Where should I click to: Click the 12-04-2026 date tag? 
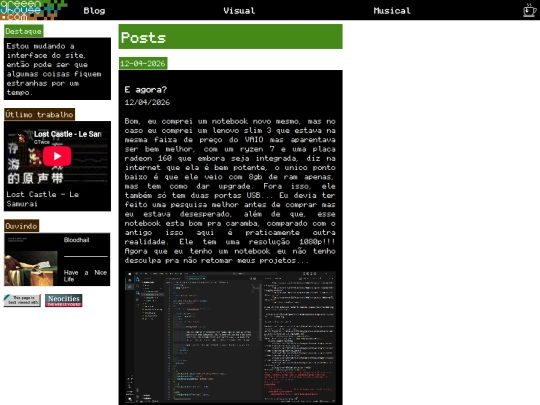tap(143, 63)
